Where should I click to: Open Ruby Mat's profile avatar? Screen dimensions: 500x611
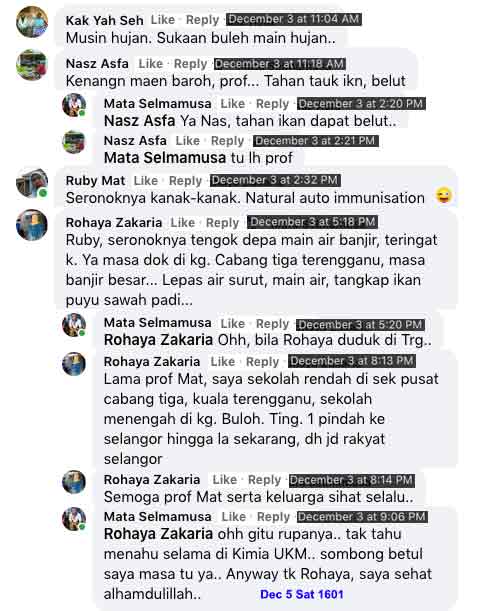pyautogui.click(x=32, y=182)
